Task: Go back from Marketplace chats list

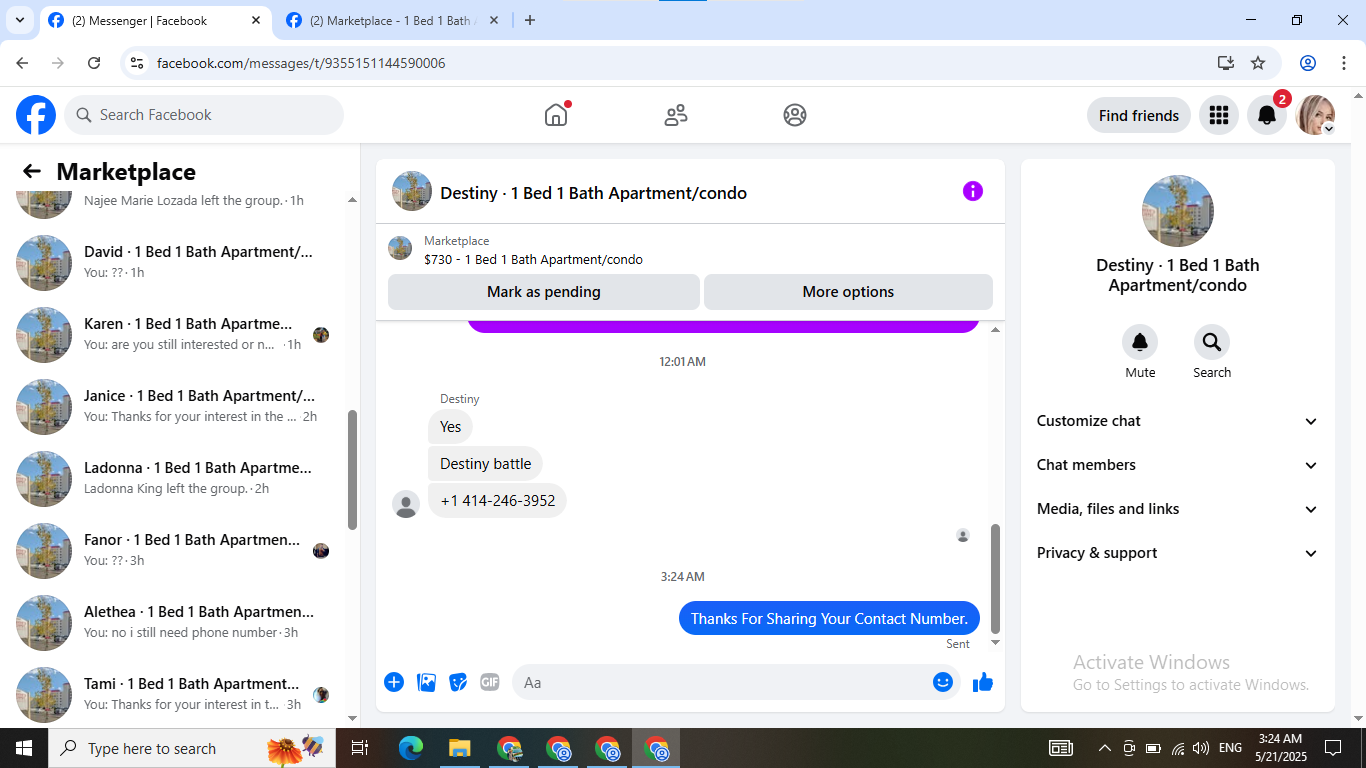Action: (32, 171)
